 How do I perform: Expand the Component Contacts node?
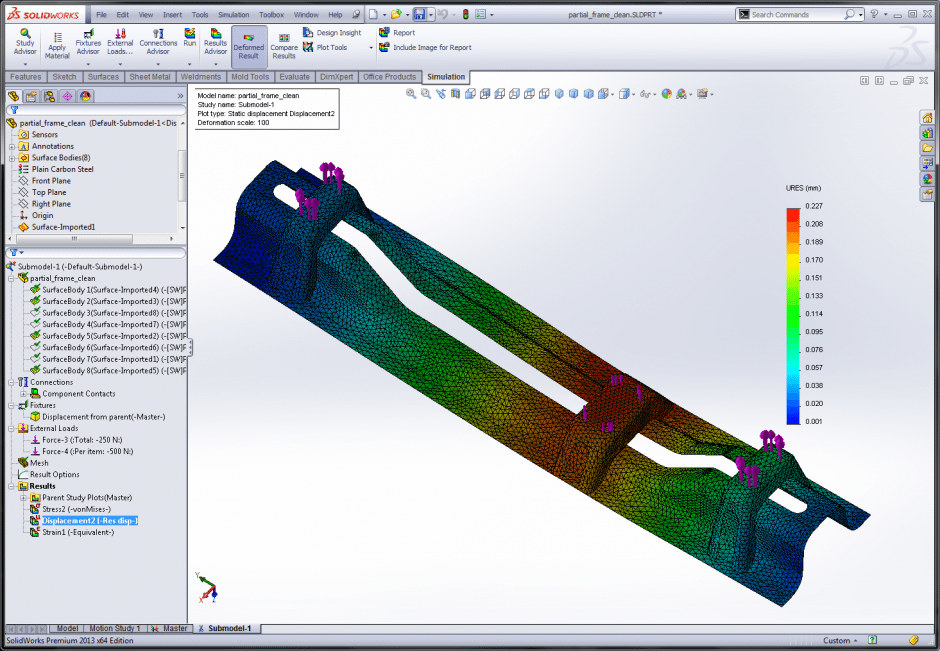(23, 394)
